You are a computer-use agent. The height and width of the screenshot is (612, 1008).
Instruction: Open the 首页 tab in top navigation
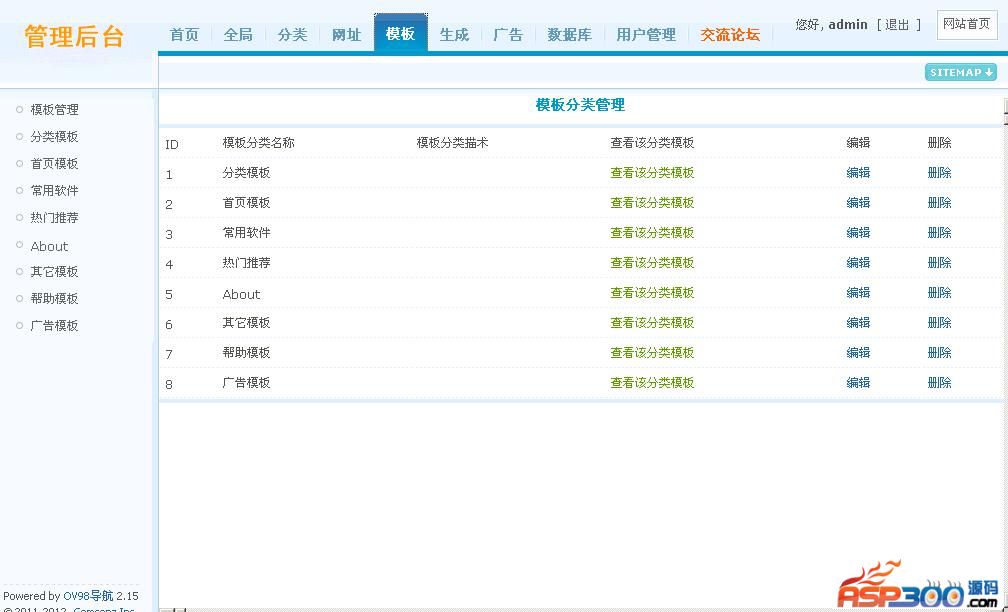pyautogui.click(x=184, y=34)
